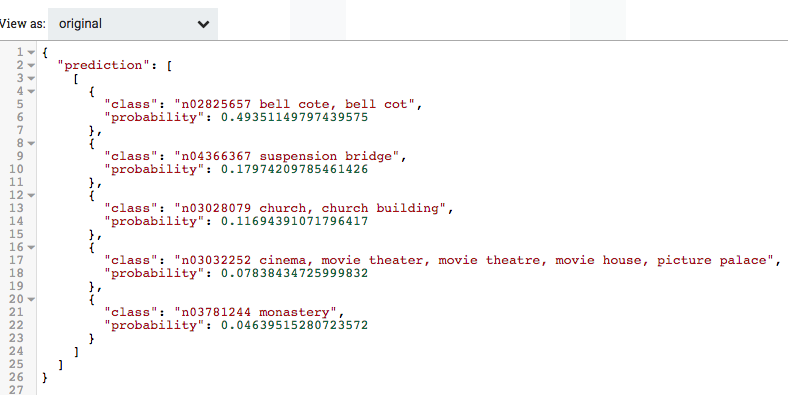Click the "n04366367 suspension bridge" class value
The image size is (788, 395).
click(287, 156)
